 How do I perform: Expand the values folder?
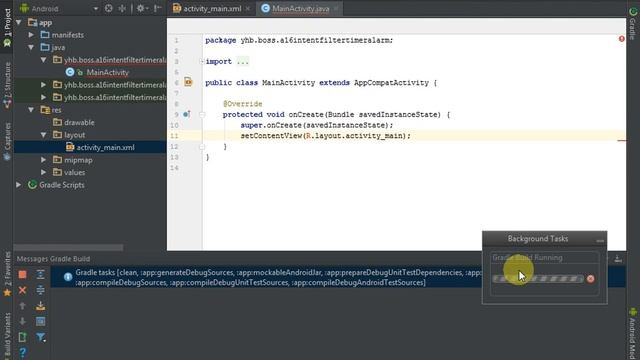click(x=43, y=172)
